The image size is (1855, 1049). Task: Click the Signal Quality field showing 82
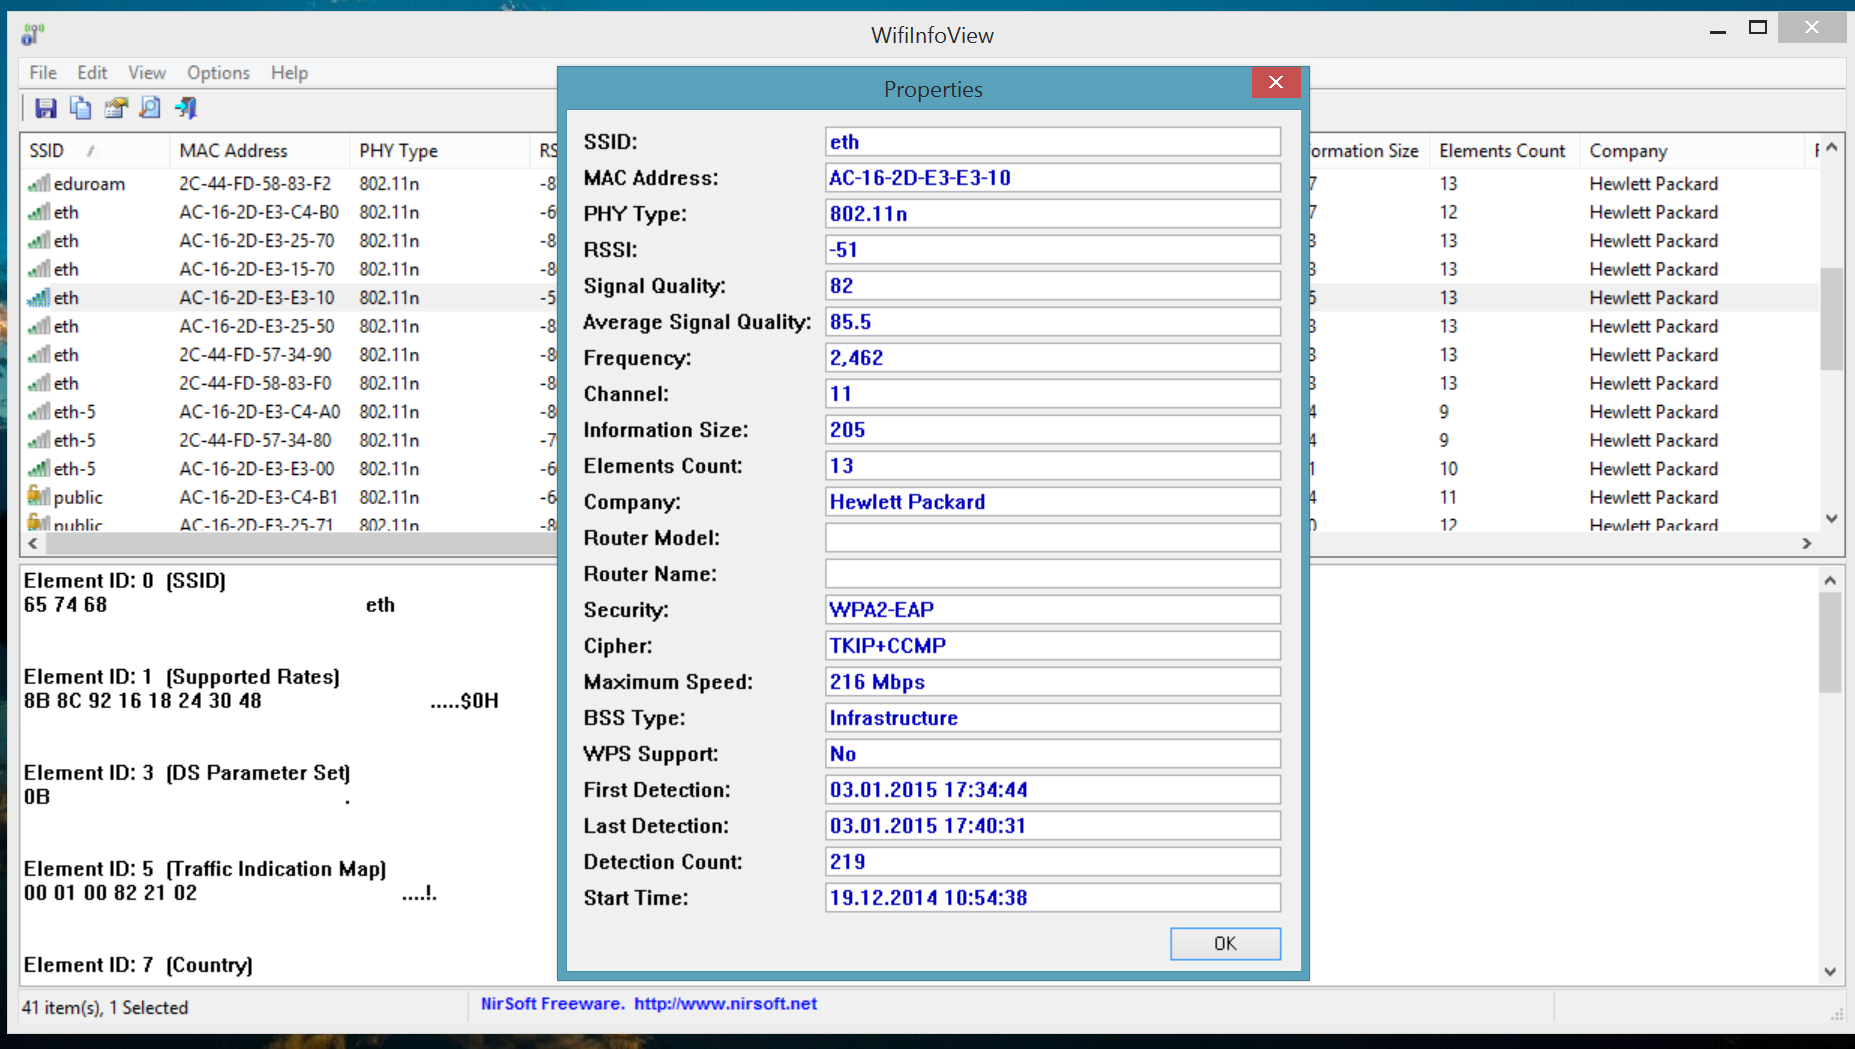[1053, 286]
